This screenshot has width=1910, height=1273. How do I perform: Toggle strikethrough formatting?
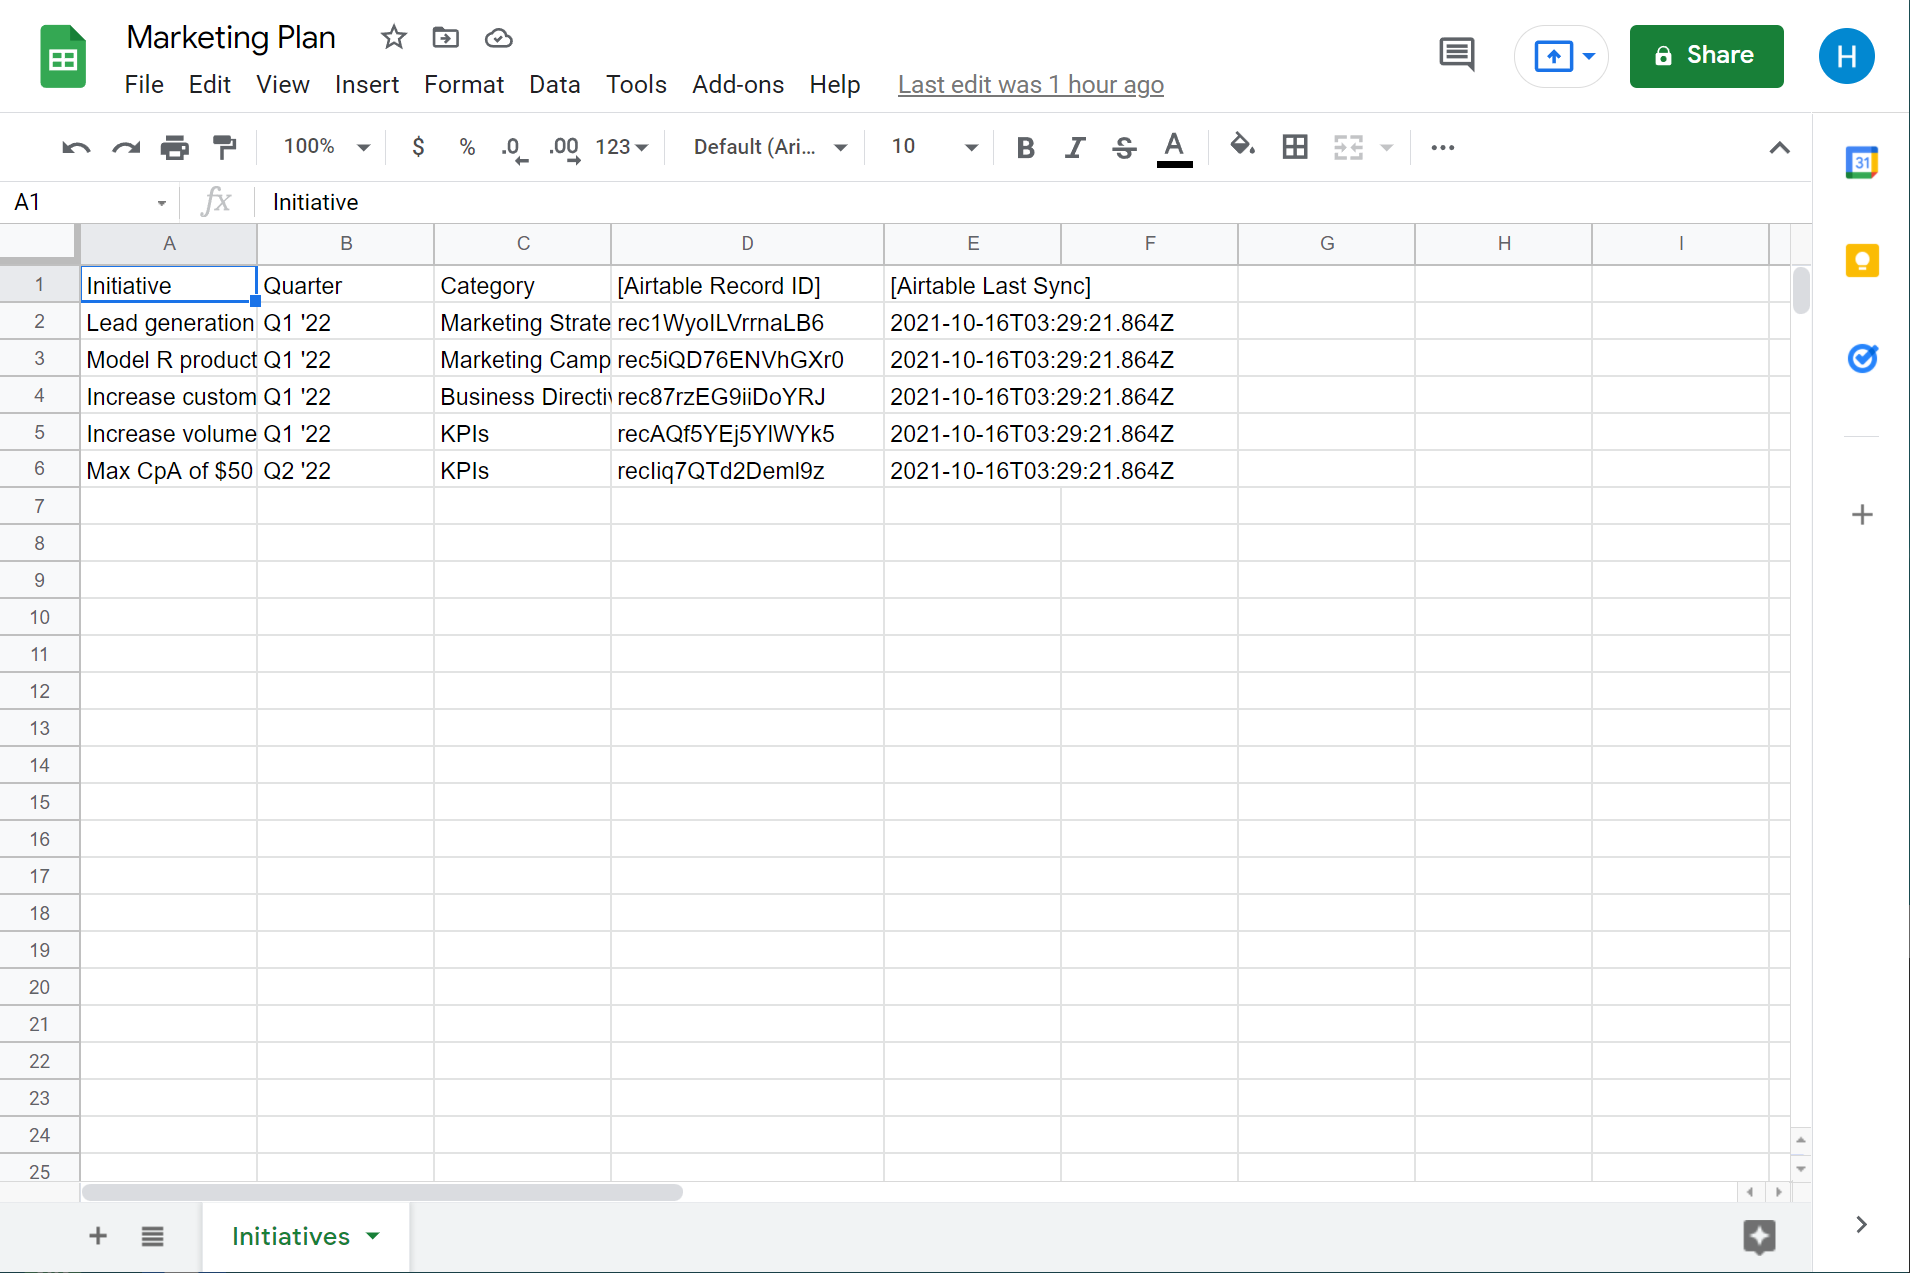coord(1123,148)
